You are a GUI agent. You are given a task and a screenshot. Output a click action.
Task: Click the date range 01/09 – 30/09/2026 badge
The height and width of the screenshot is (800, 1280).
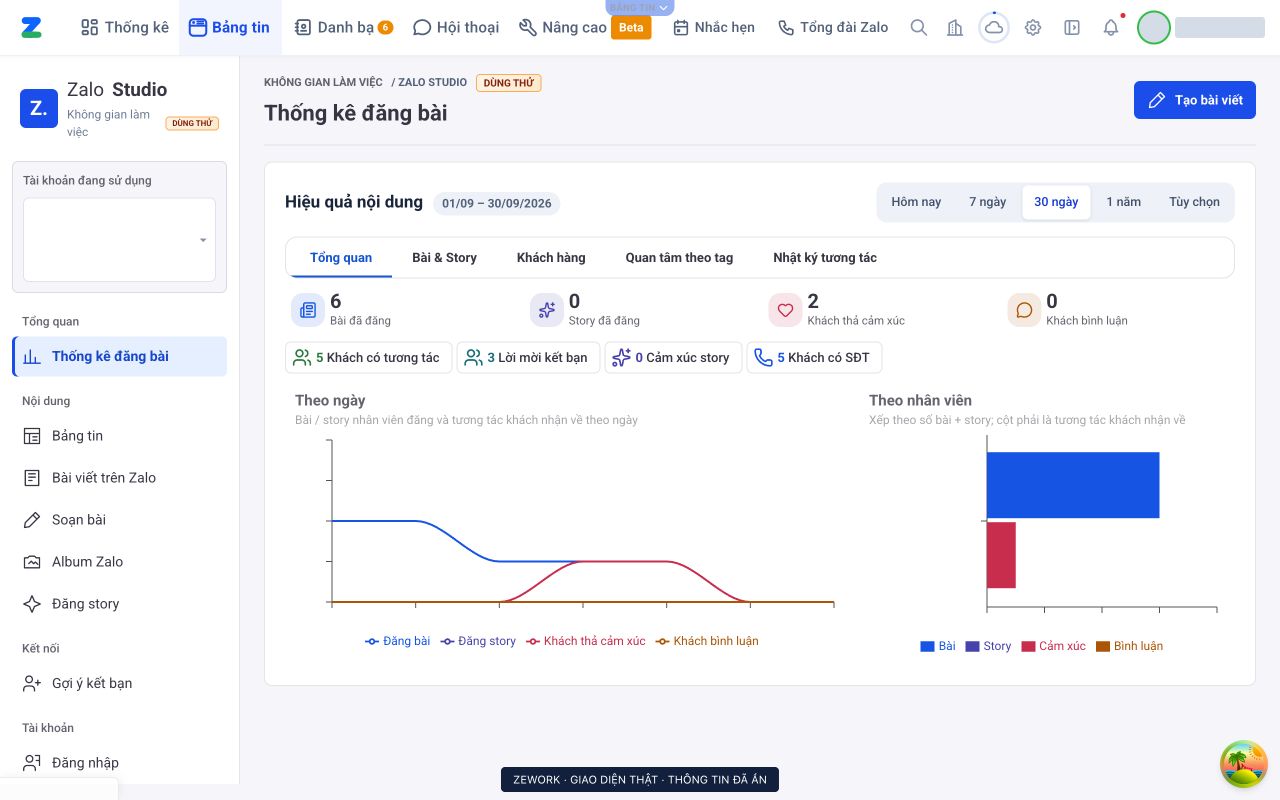coord(497,203)
